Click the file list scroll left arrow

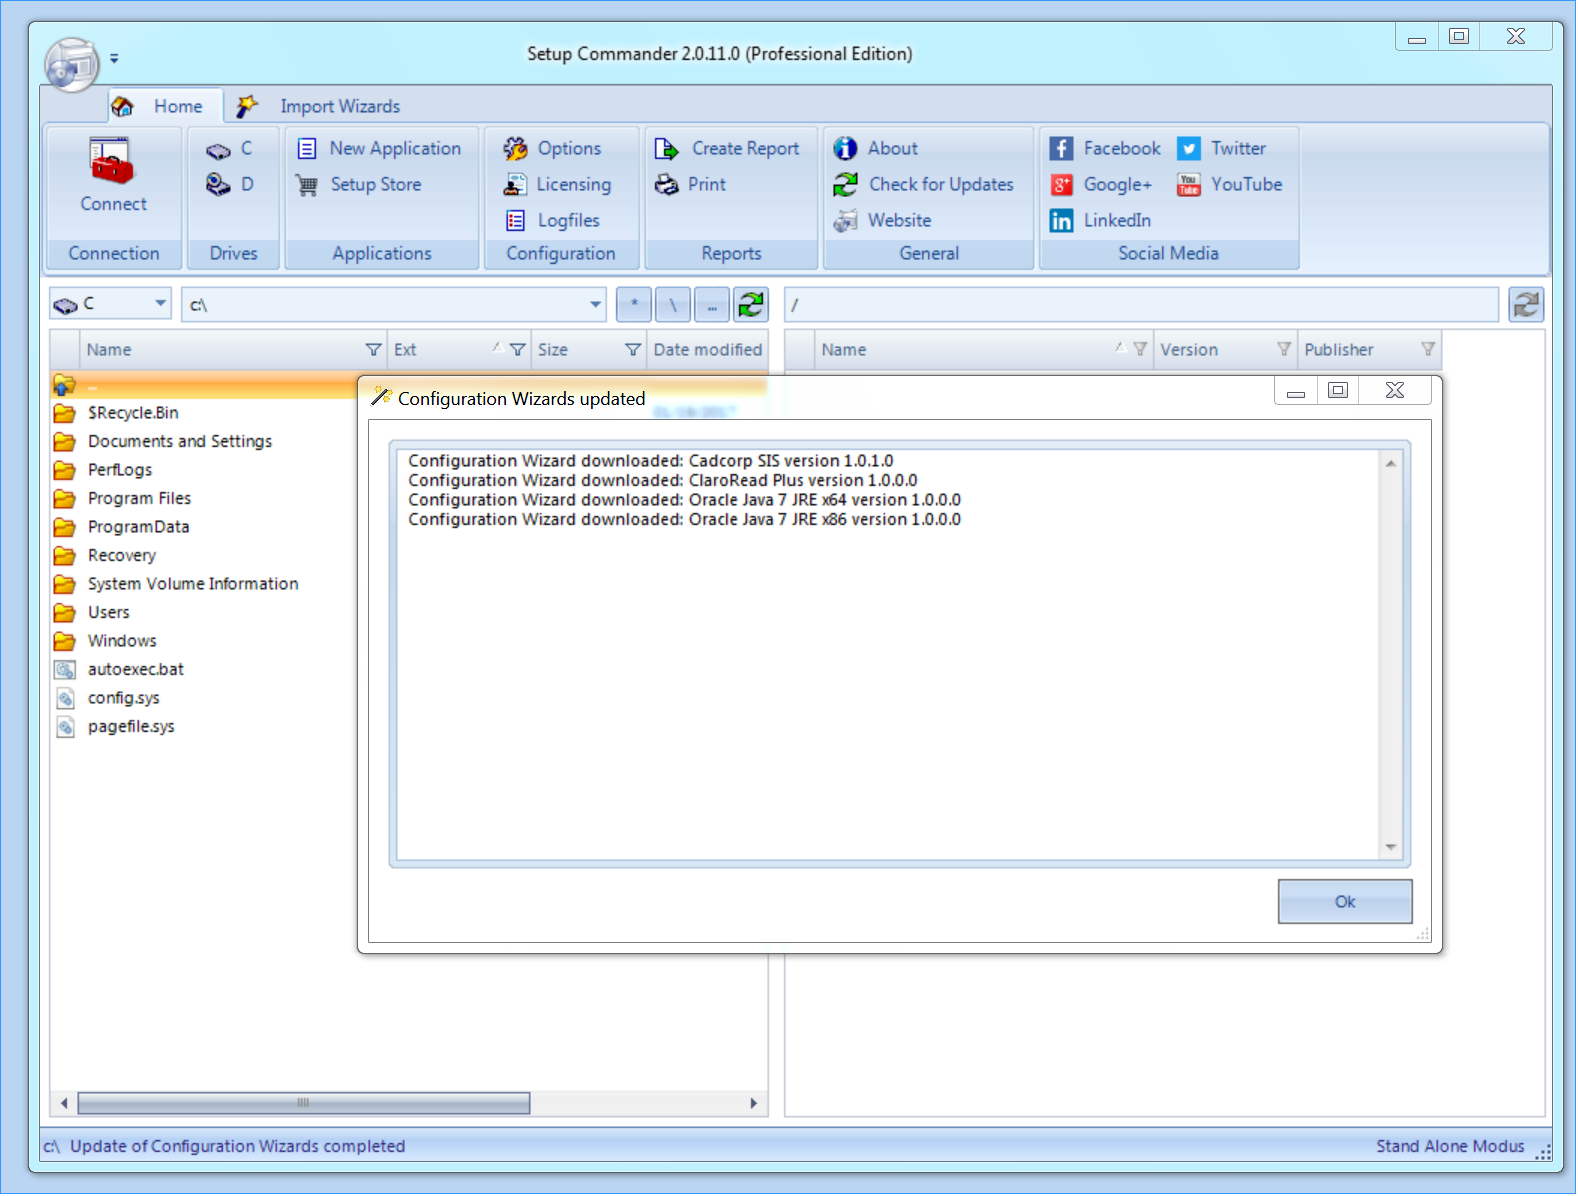coord(64,1104)
